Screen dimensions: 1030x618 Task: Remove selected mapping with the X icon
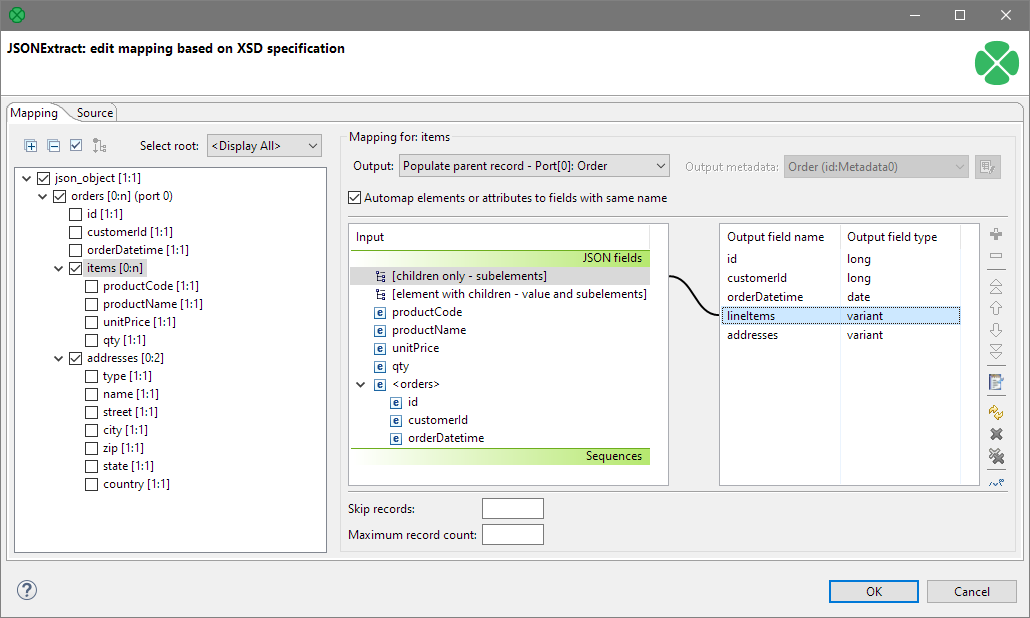tap(996, 434)
